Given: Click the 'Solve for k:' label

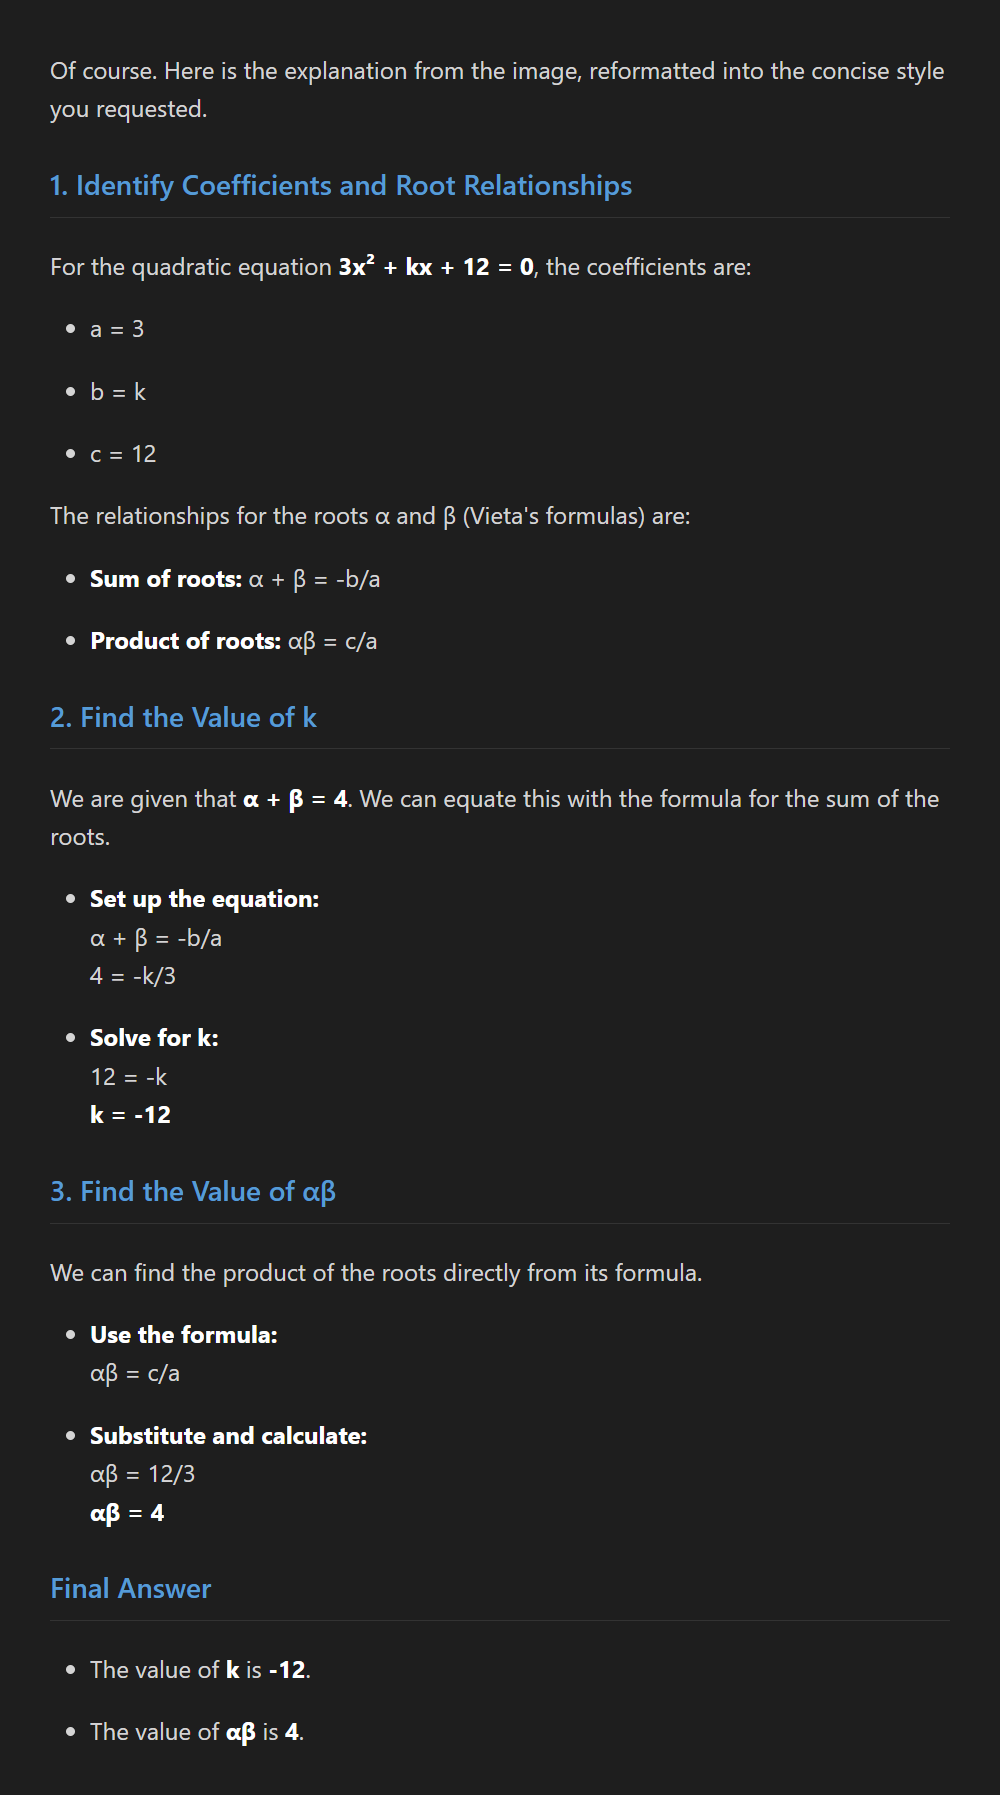Looking at the screenshot, I should click(154, 1039).
